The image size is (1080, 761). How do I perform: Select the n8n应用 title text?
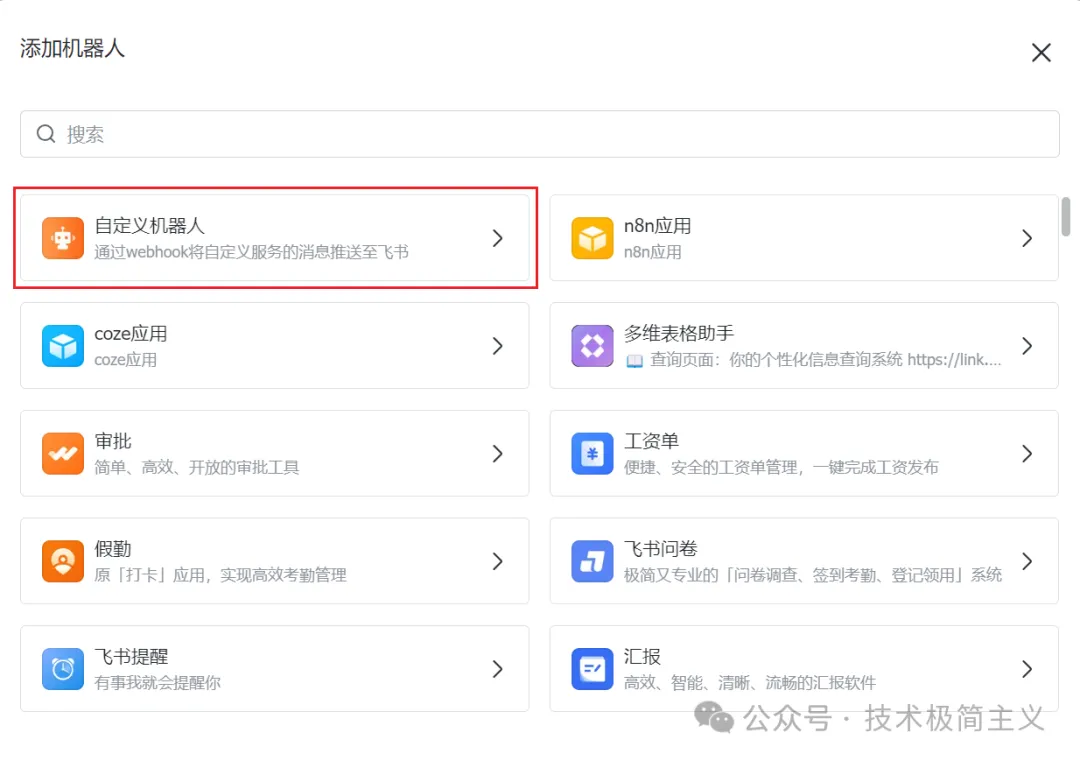point(657,226)
